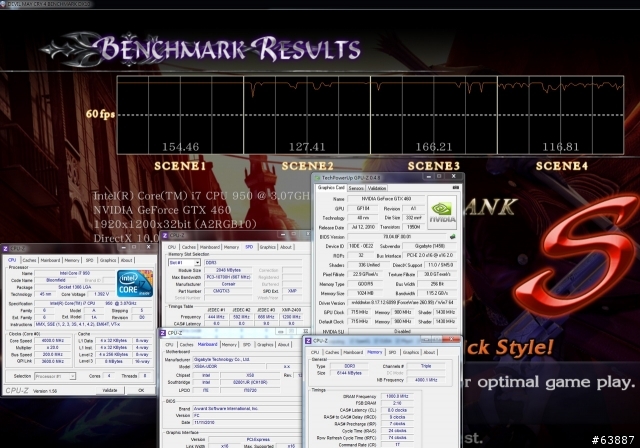This screenshot has width=640, height=448.
Task: Open Memory tab in the Mainboard CPU-Z window
Action: coord(229,344)
